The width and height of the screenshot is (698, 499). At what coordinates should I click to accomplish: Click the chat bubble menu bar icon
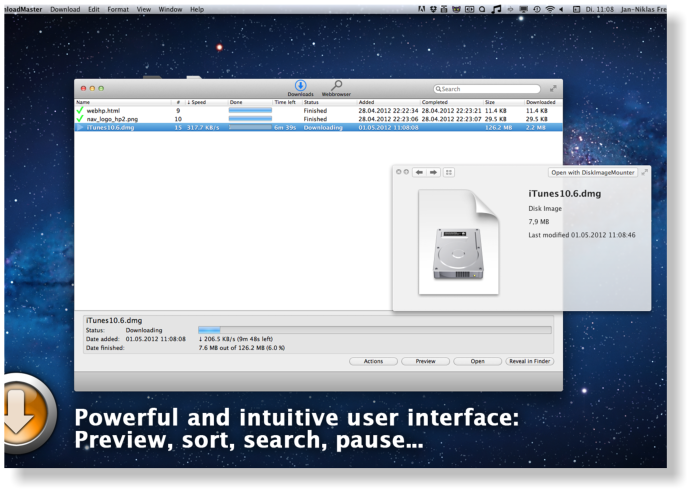482,9
